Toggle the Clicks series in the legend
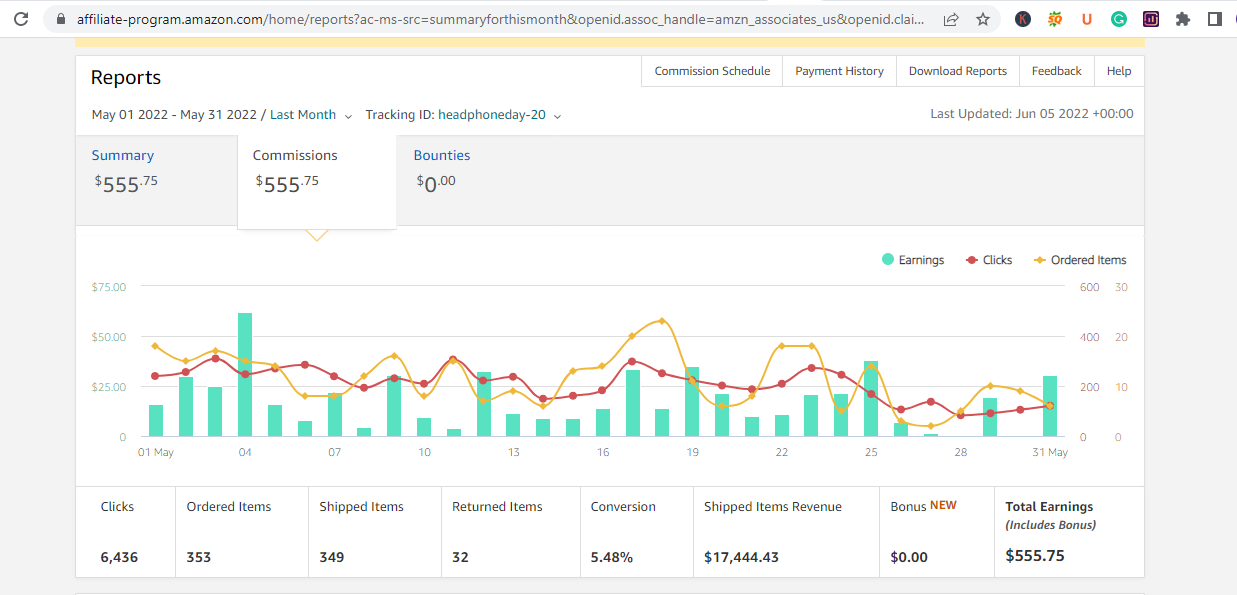The image size is (1237, 595). [x=989, y=260]
